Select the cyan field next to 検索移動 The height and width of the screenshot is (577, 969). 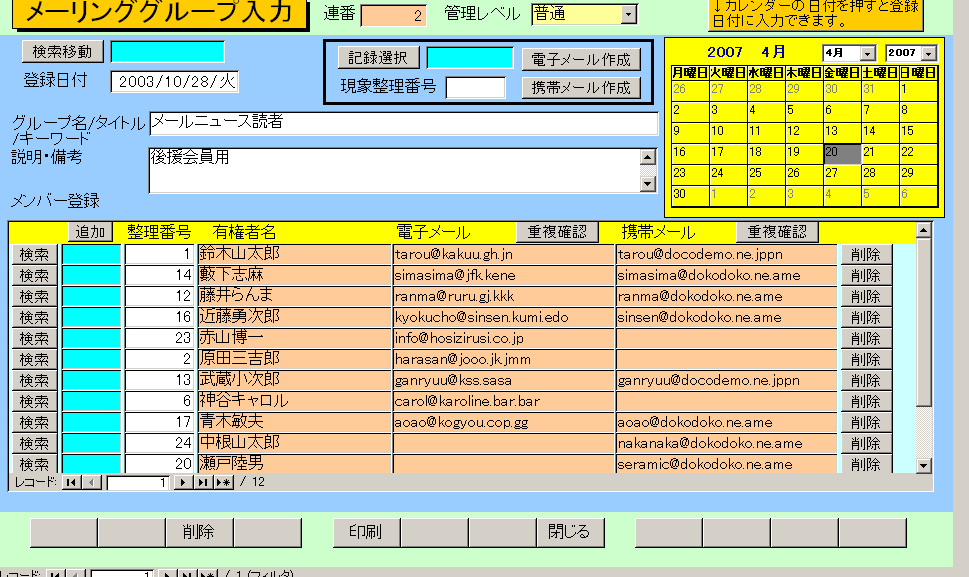pyautogui.click(x=167, y=52)
